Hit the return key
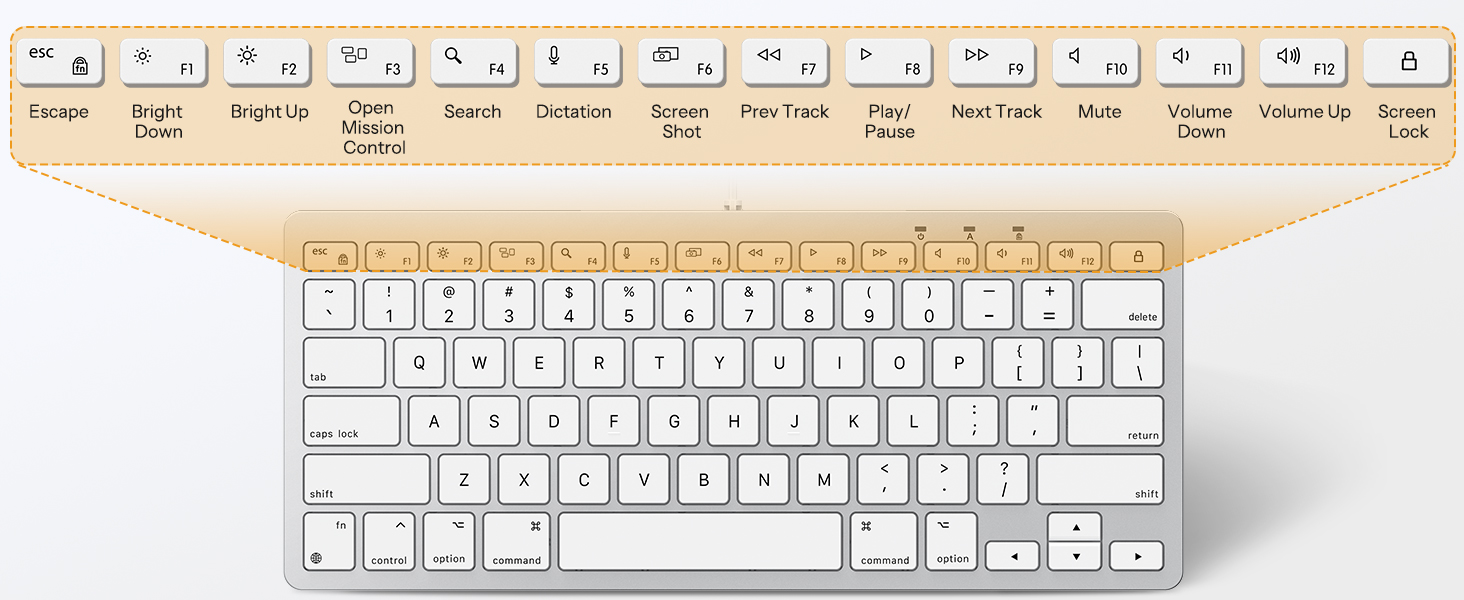This screenshot has height=600, width=1464. coord(1115,421)
